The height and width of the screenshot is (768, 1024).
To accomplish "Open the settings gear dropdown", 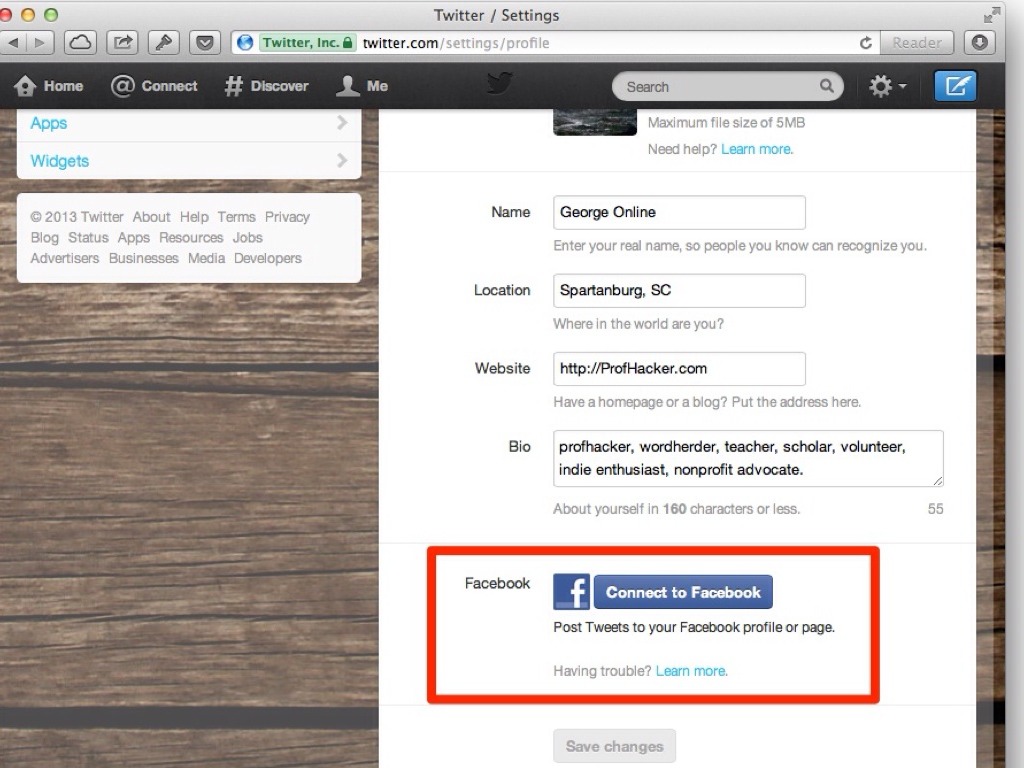I will [886, 87].
